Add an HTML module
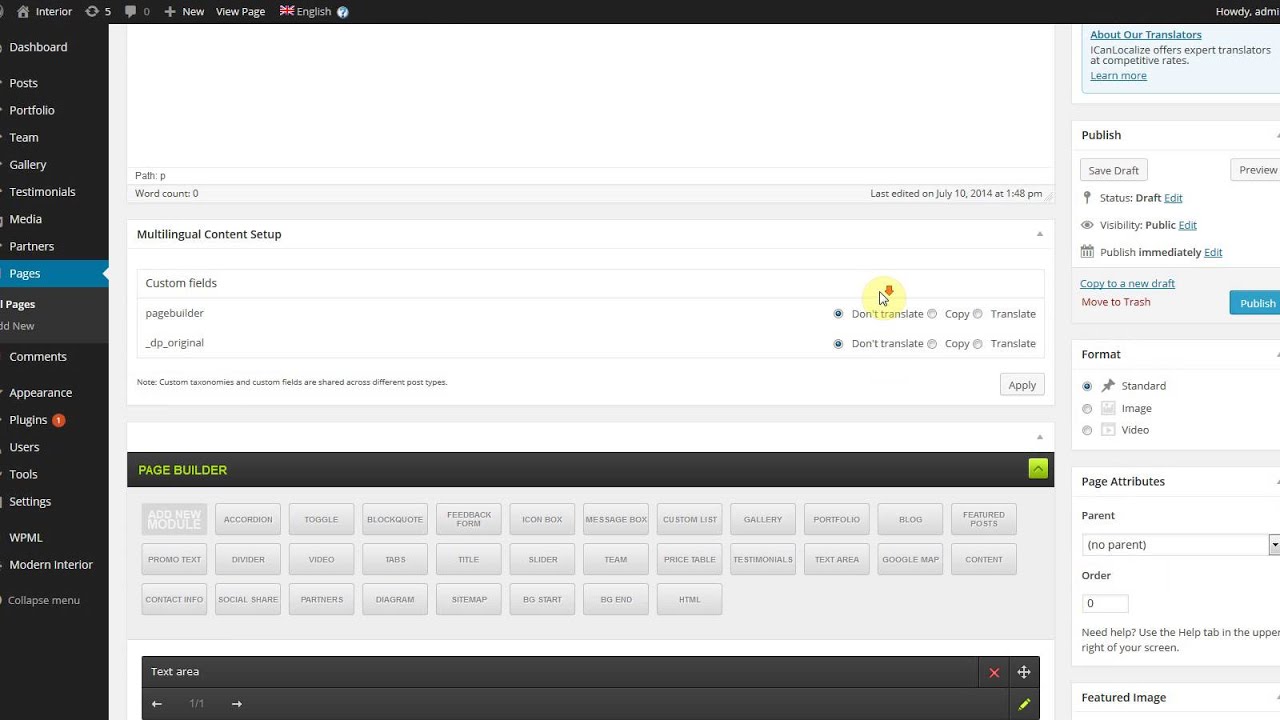 point(690,599)
